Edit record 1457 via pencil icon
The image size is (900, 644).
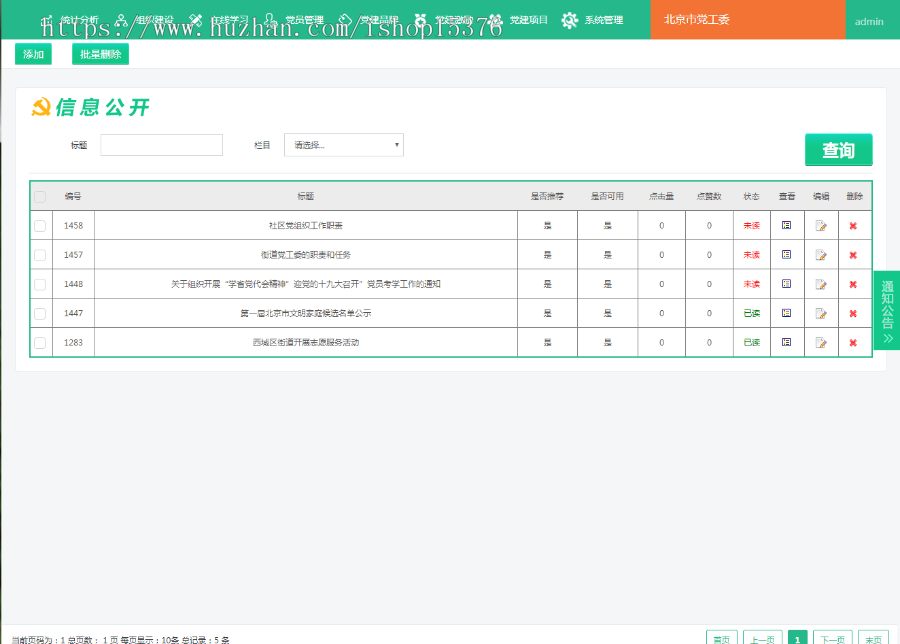821,255
